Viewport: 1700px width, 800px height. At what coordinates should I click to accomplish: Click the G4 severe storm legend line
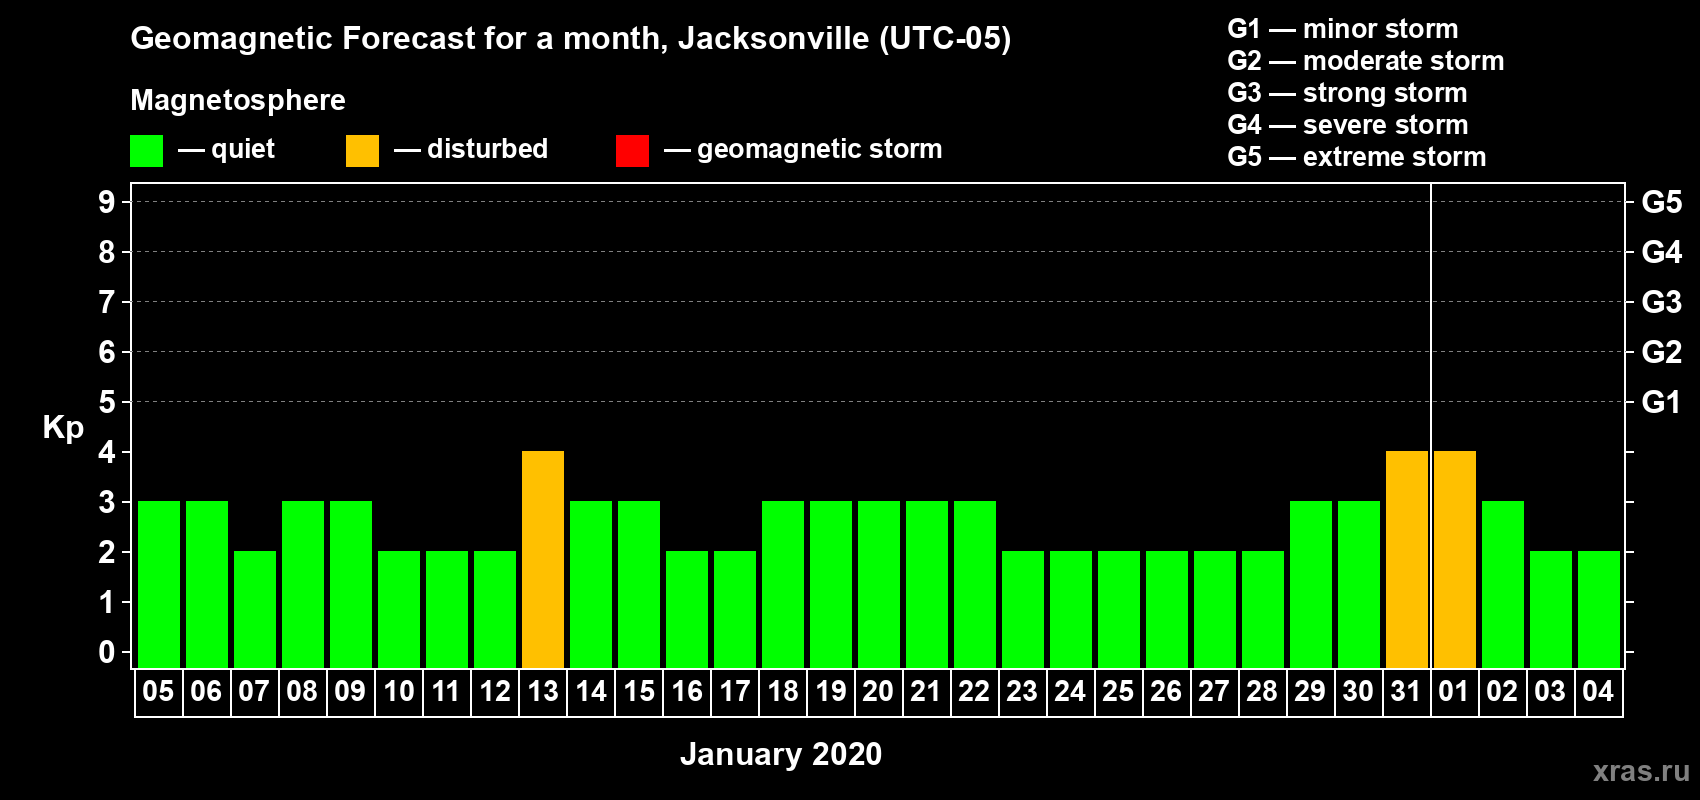click(x=1348, y=125)
